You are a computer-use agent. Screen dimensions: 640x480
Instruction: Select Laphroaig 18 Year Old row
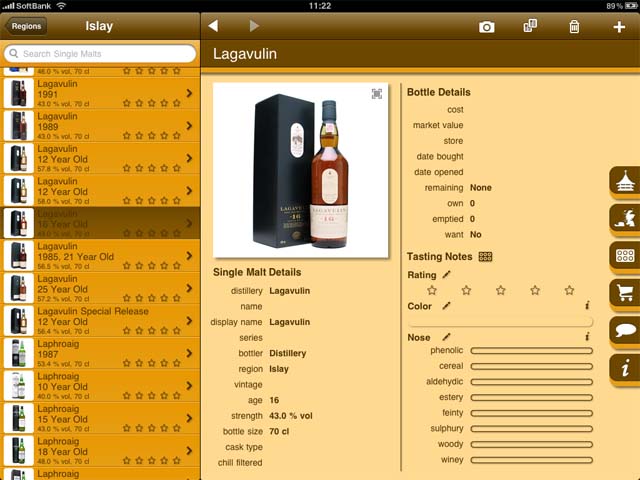100,451
